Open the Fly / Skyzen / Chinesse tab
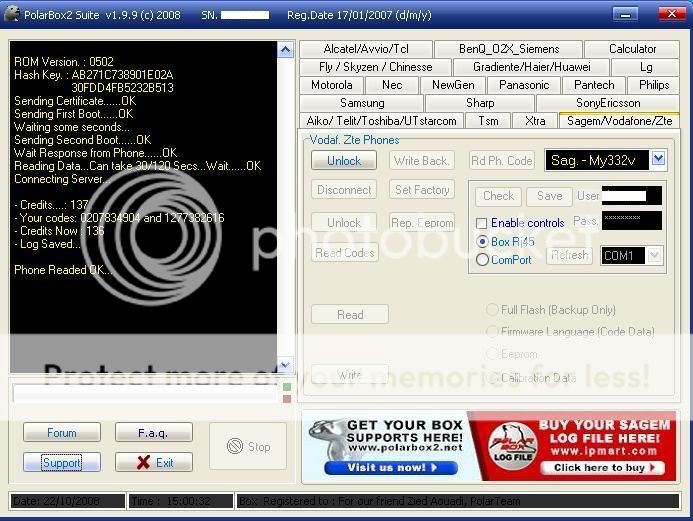693x521 pixels. point(375,67)
